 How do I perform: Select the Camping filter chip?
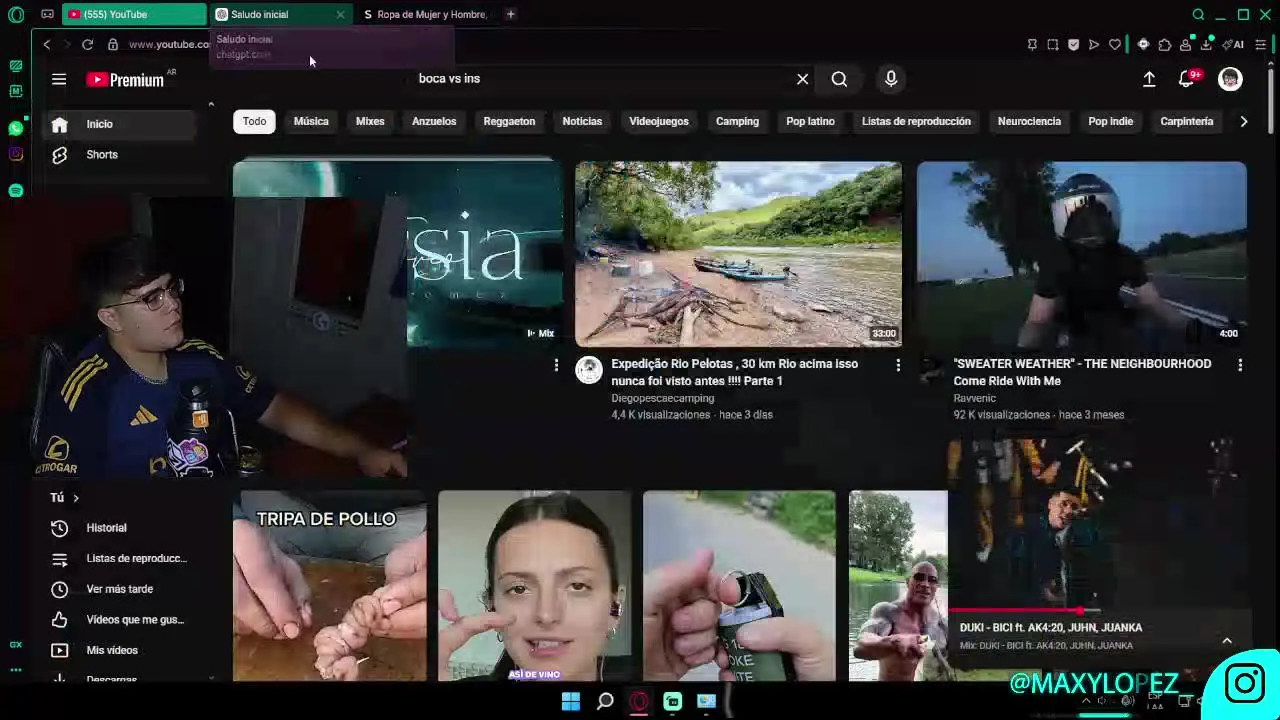(737, 121)
